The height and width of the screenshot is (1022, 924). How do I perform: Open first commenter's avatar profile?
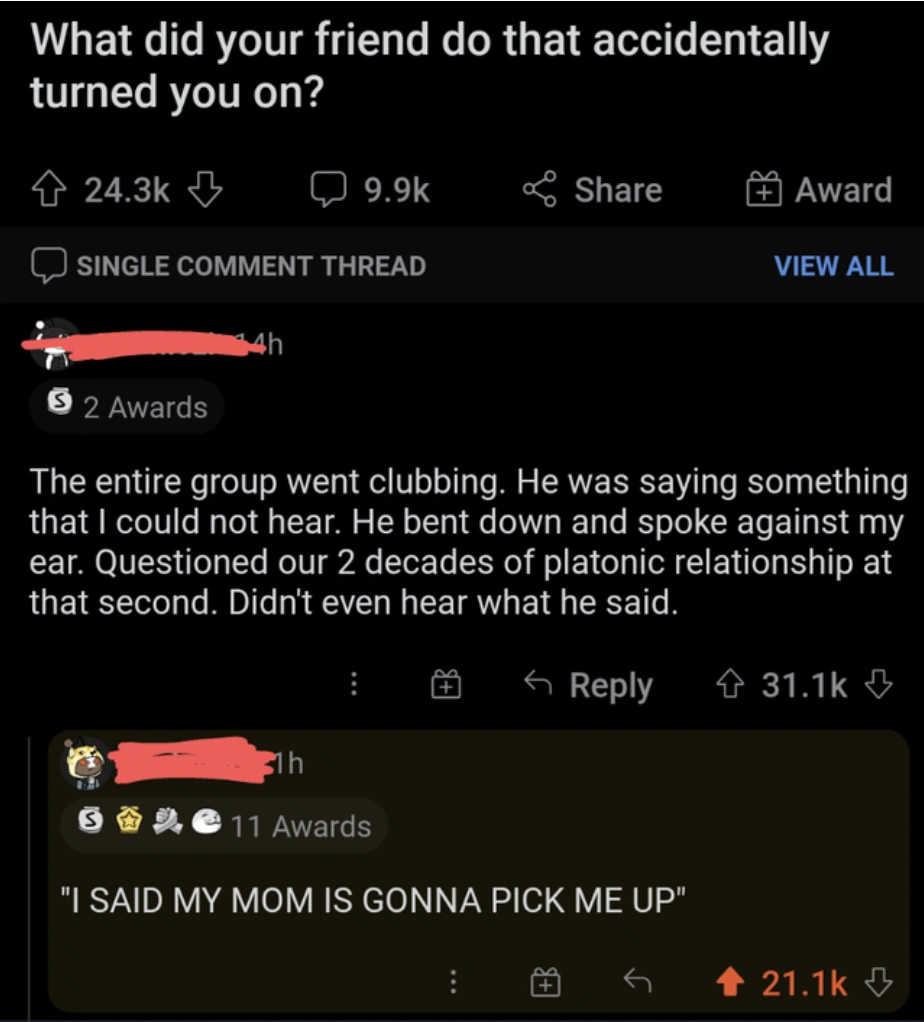(50, 346)
